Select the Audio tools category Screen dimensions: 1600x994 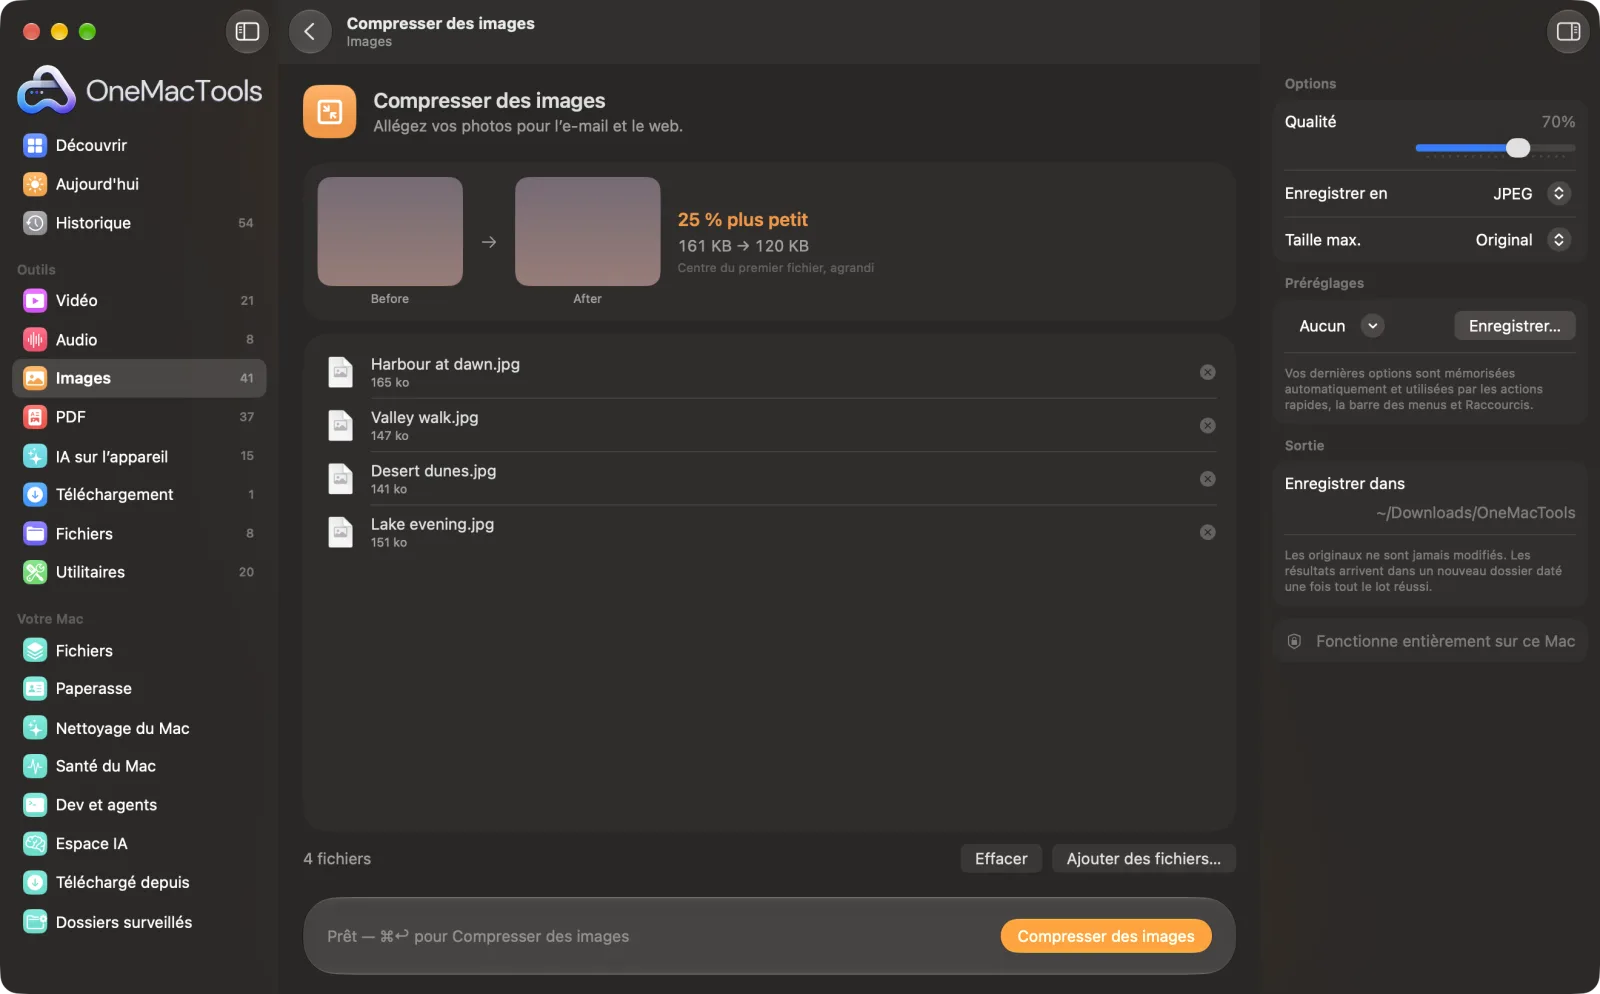(139, 340)
